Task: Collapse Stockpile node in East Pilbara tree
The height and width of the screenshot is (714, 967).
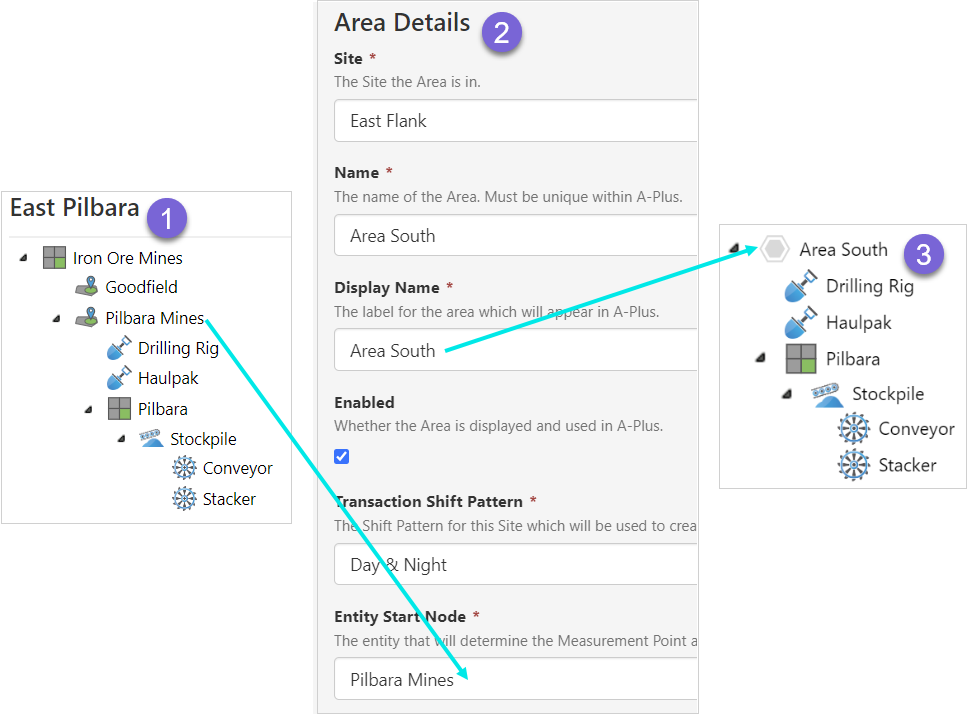Action: pos(121,439)
